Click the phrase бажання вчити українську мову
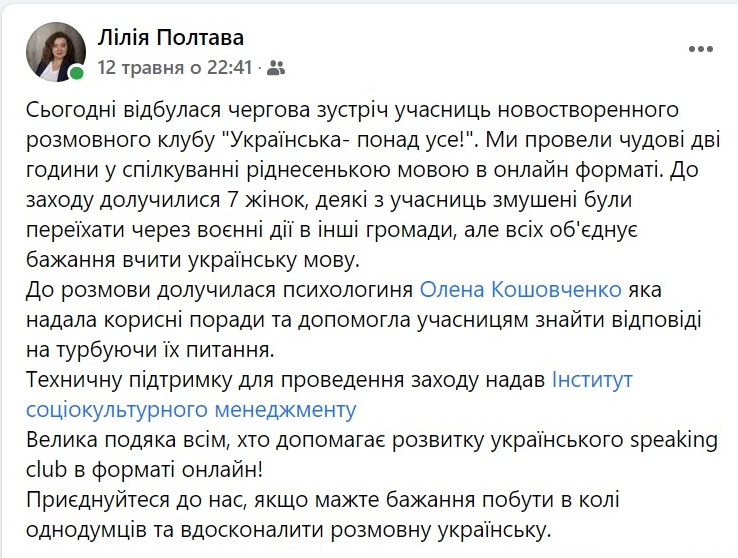Screen dimensions: 738x558 pos(193,260)
